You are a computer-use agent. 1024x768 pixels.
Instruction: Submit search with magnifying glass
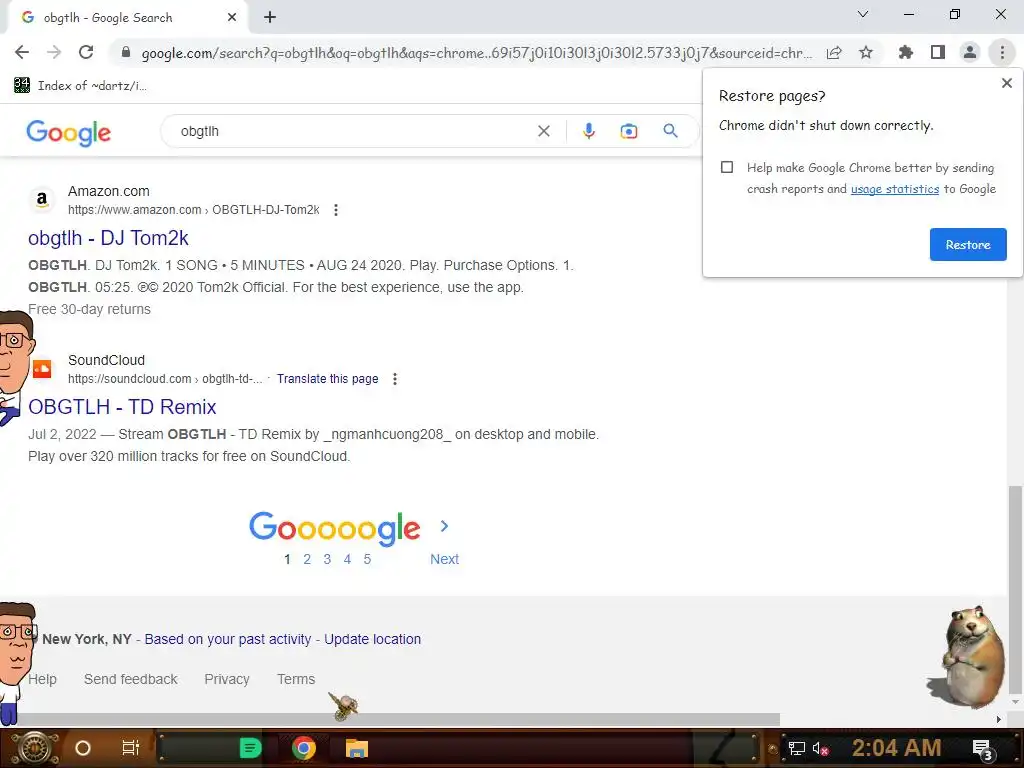point(670,131)
